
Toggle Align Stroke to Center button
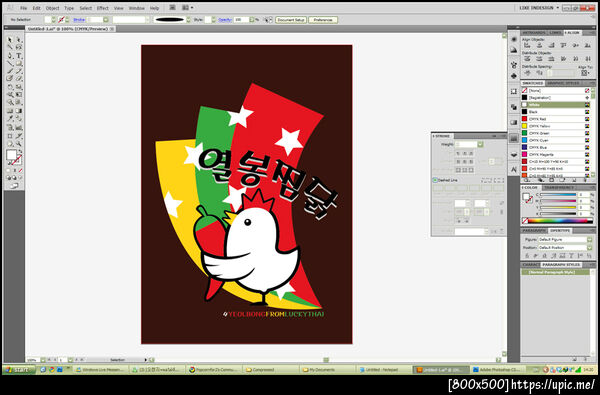(x=458, y=170)
